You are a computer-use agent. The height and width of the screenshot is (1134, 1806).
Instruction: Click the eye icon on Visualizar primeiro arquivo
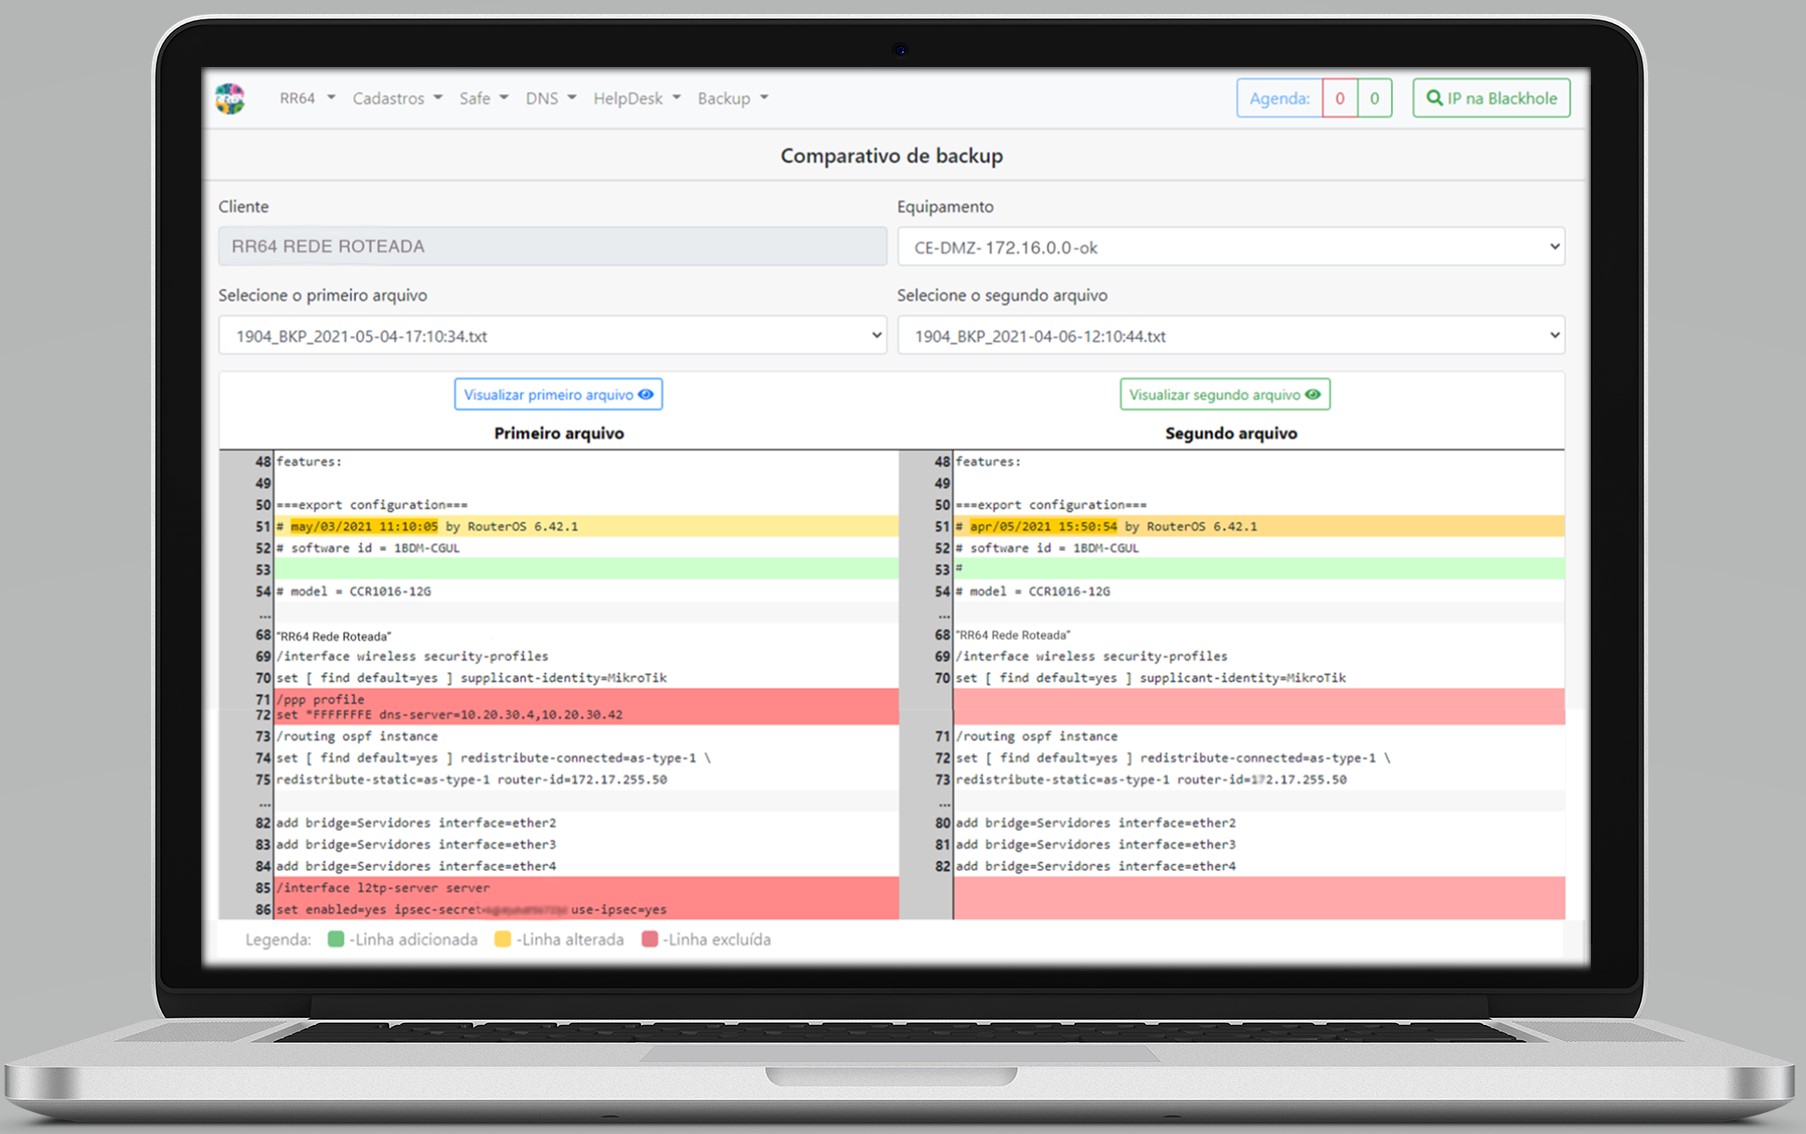coord(646,394)
